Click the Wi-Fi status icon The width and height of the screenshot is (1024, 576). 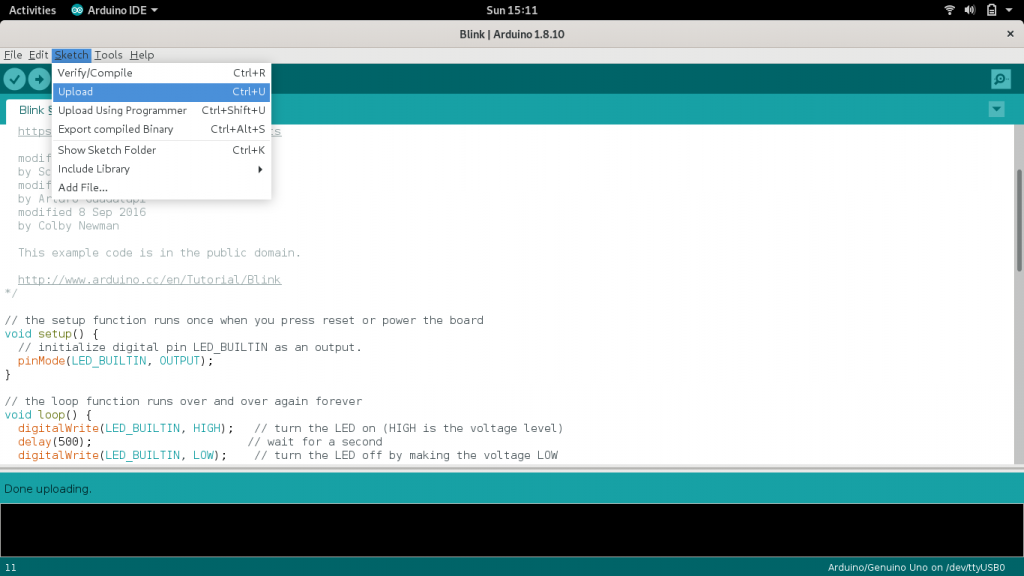pos(949,10)
